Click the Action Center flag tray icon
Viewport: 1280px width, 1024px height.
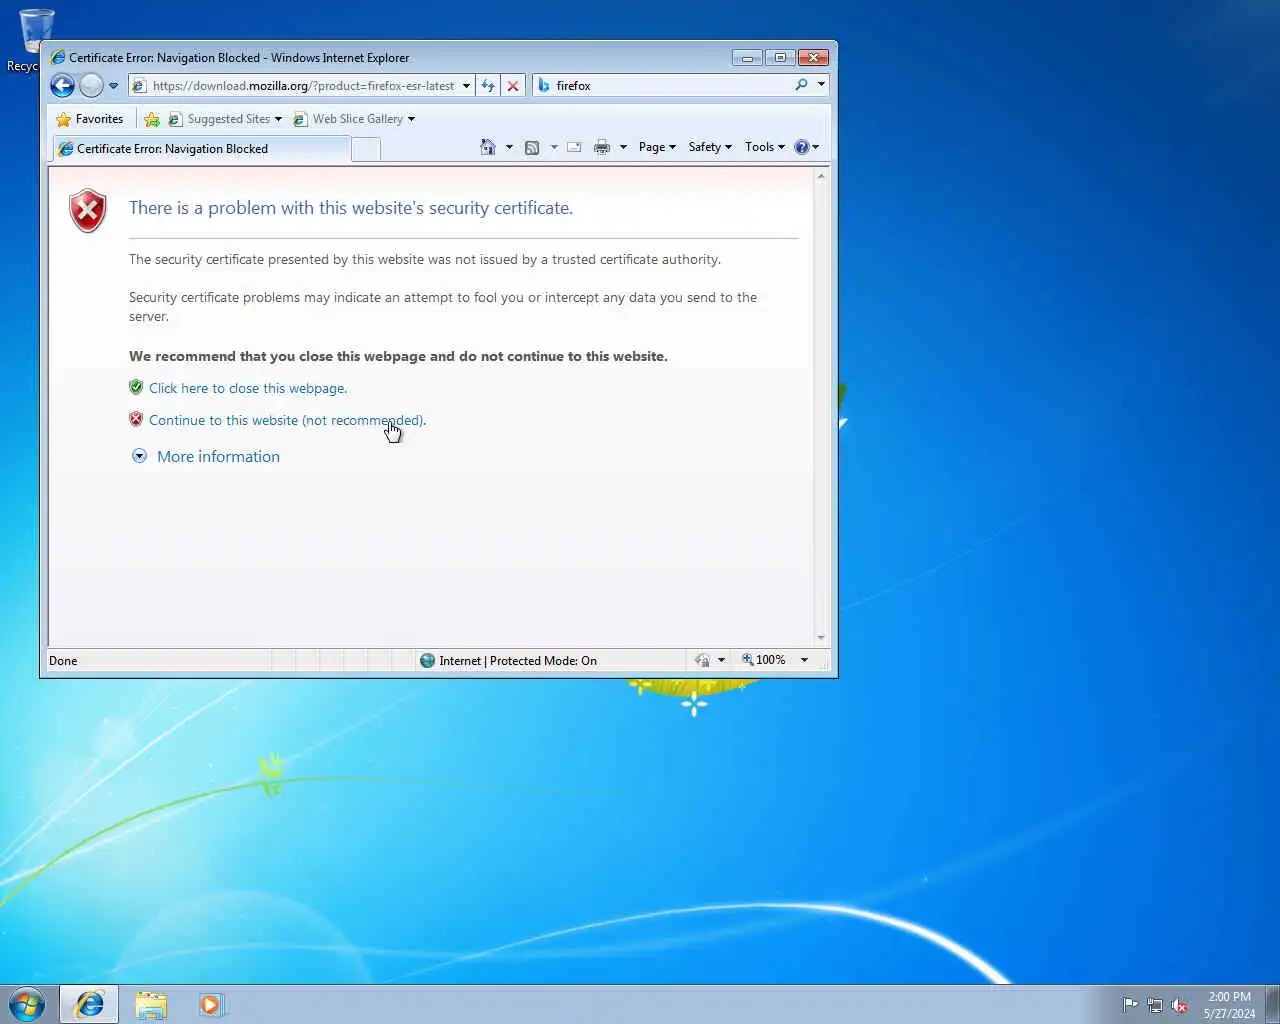pos(1129,1005)
